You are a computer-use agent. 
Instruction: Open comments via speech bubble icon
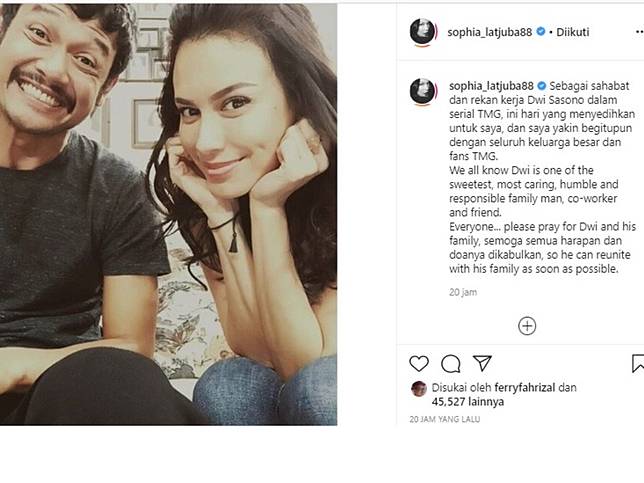click(x=451, y=364)
